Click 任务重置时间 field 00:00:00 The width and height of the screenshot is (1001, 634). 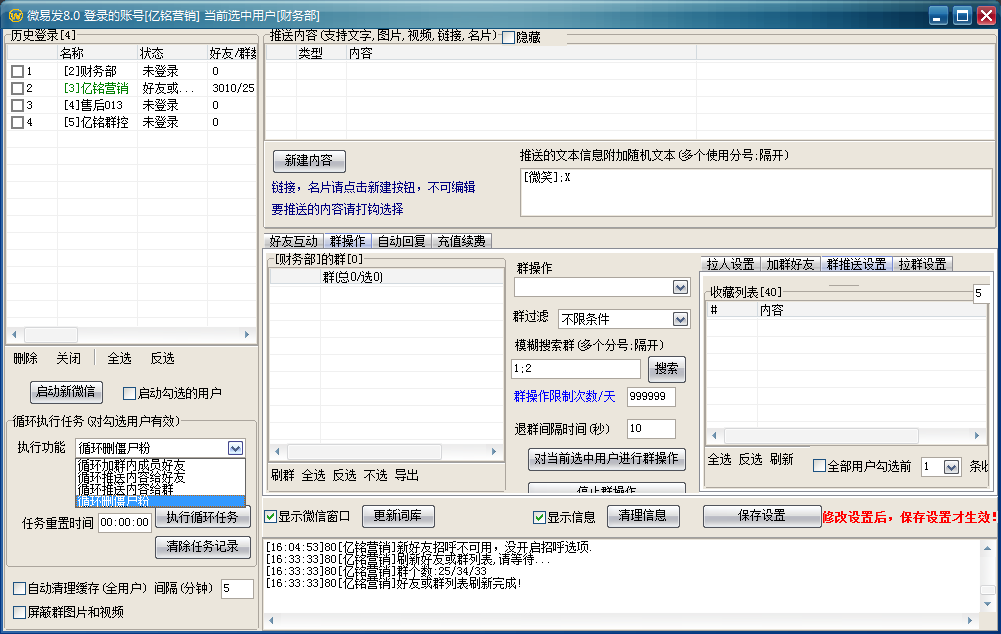click(125, 522)
